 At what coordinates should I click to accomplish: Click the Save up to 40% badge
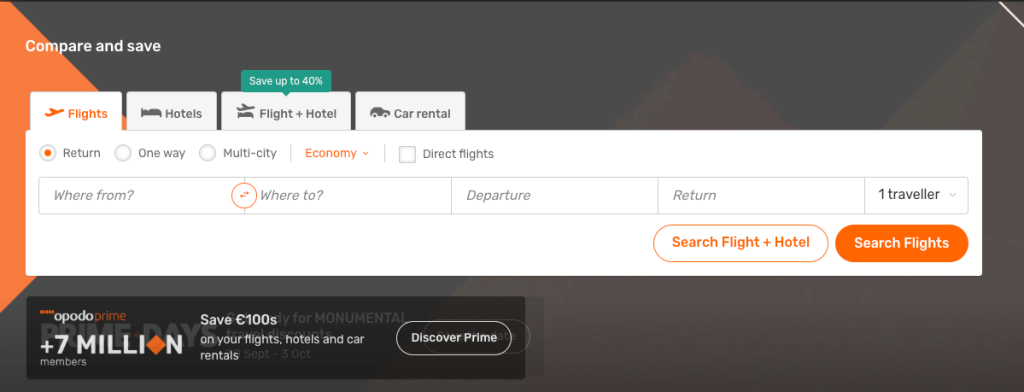(x=286, y=81)
